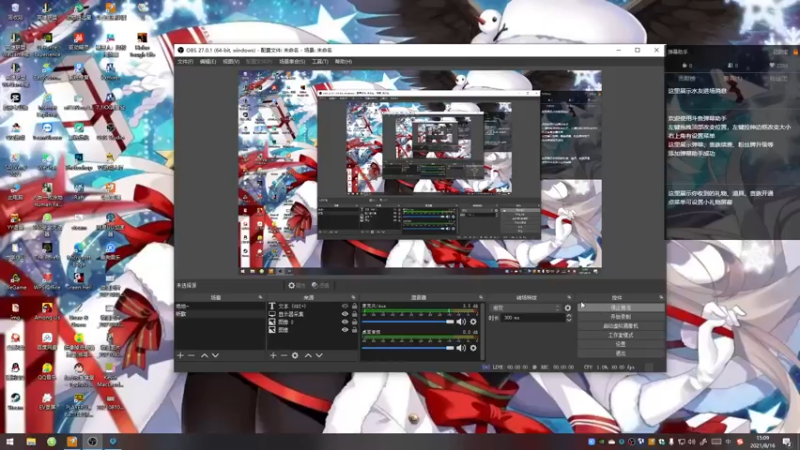This screenshot has width=800, height=450.
Task: Open the 视图(V) menu
Action: point(231,62)
